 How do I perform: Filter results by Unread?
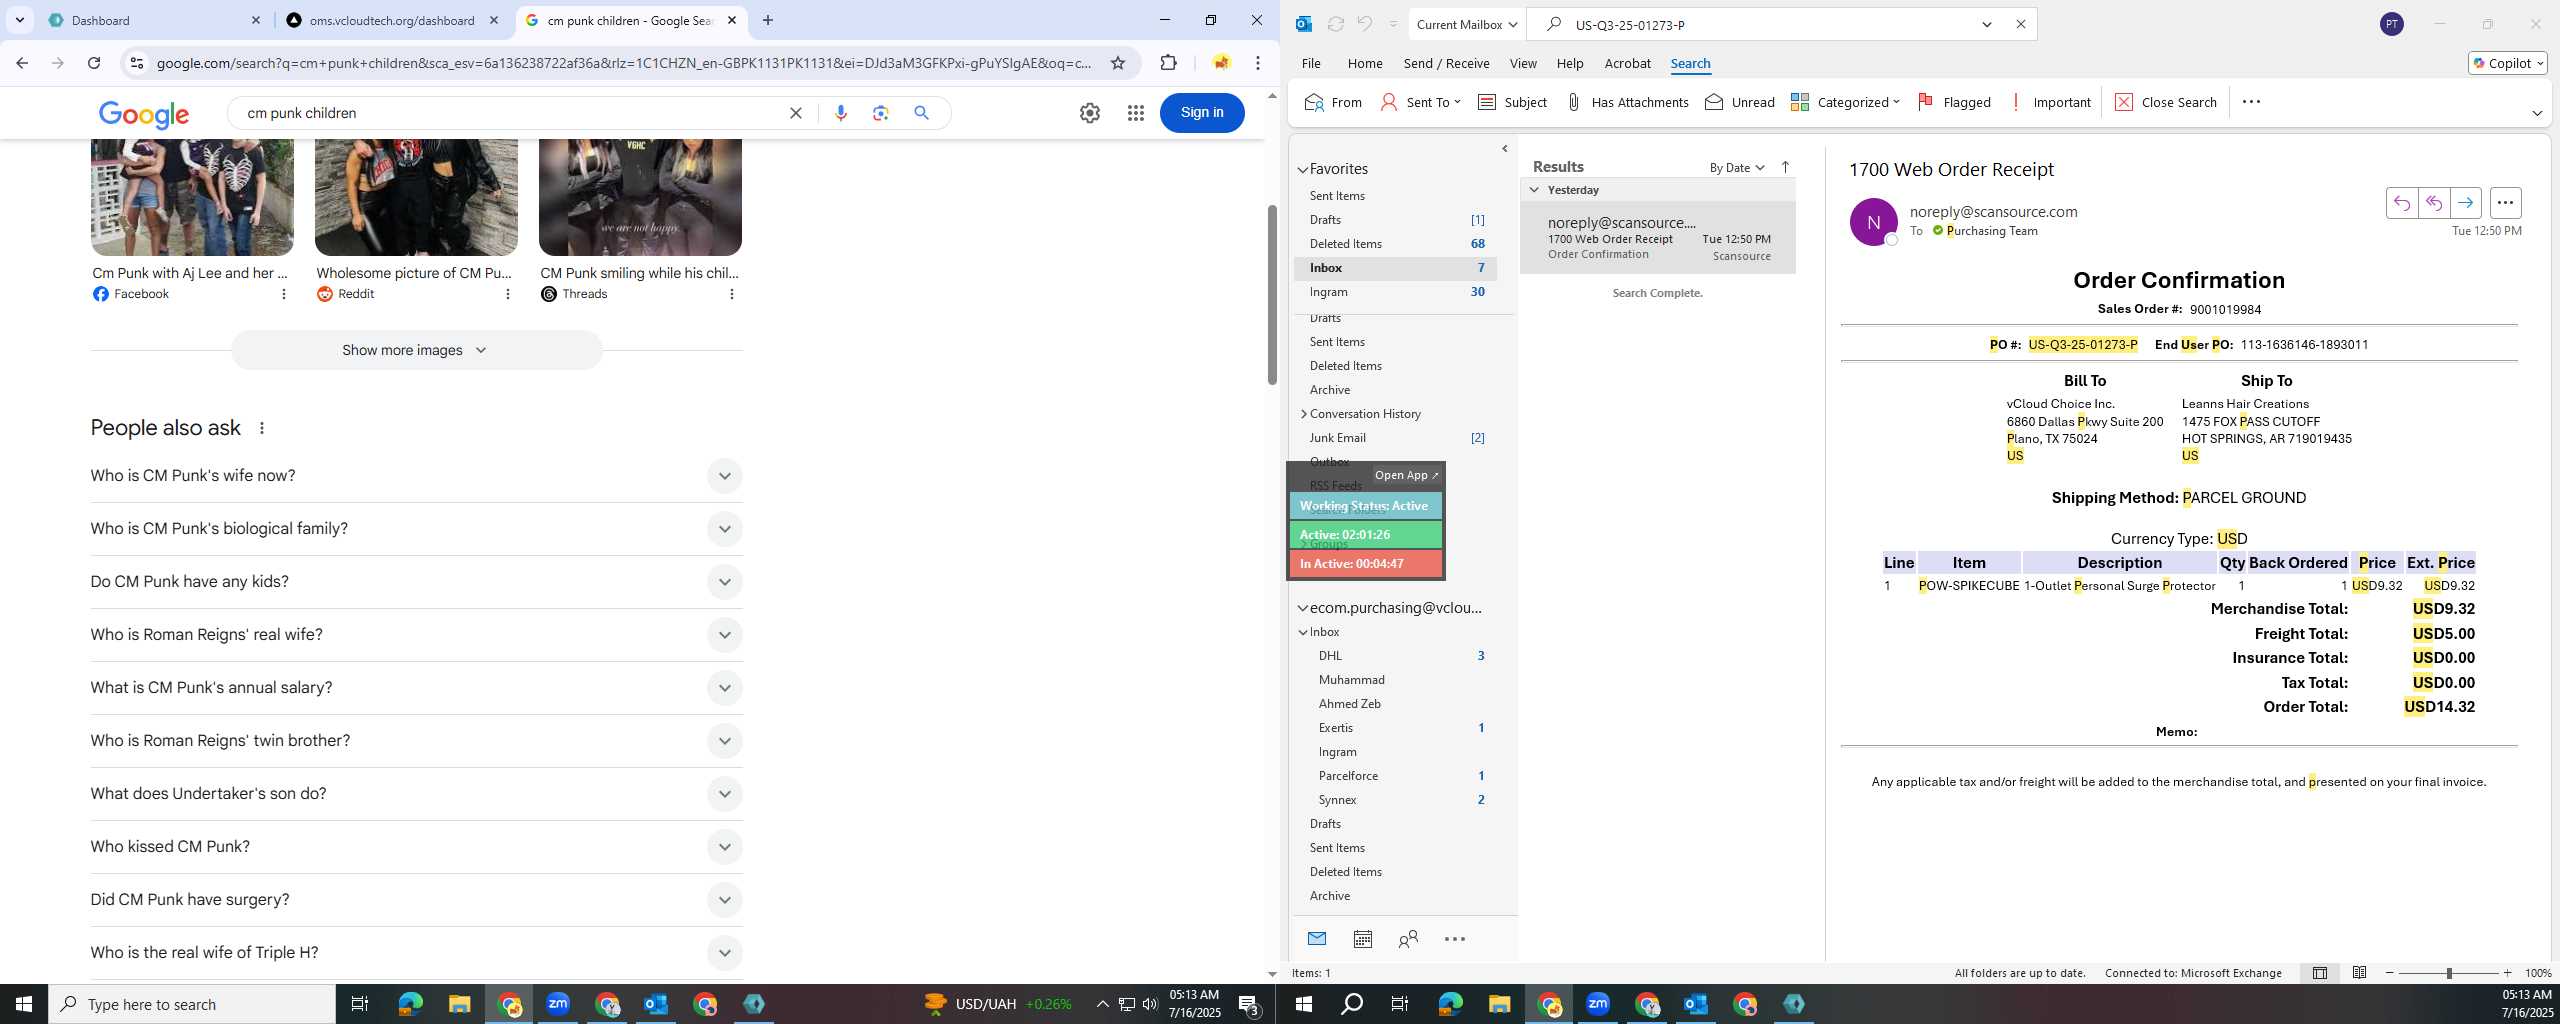click(x=1740, y=102)
